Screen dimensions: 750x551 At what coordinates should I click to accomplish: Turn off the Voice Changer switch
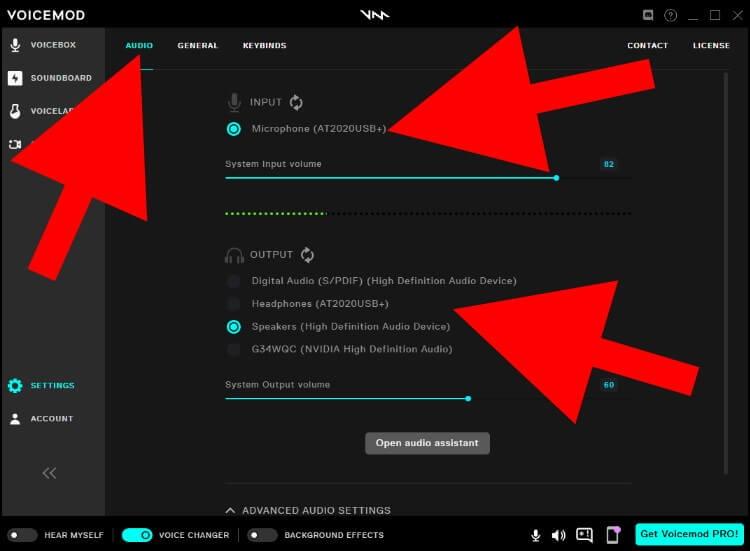[137, 535]
